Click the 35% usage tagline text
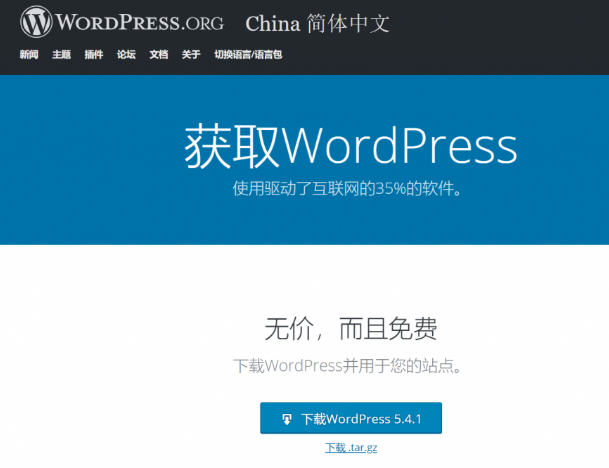The height and width of the screenshot is (468, 609). point(349,188)
